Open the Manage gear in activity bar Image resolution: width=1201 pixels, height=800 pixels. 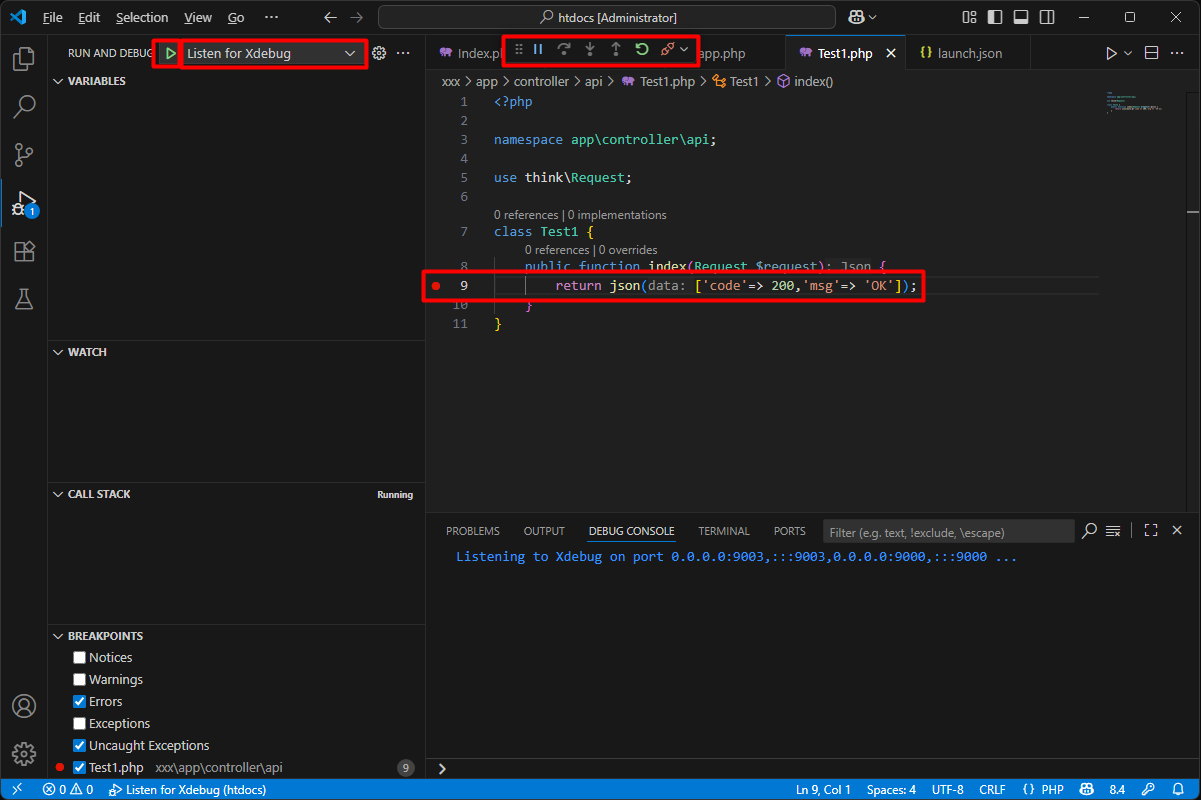coord(24,754)
